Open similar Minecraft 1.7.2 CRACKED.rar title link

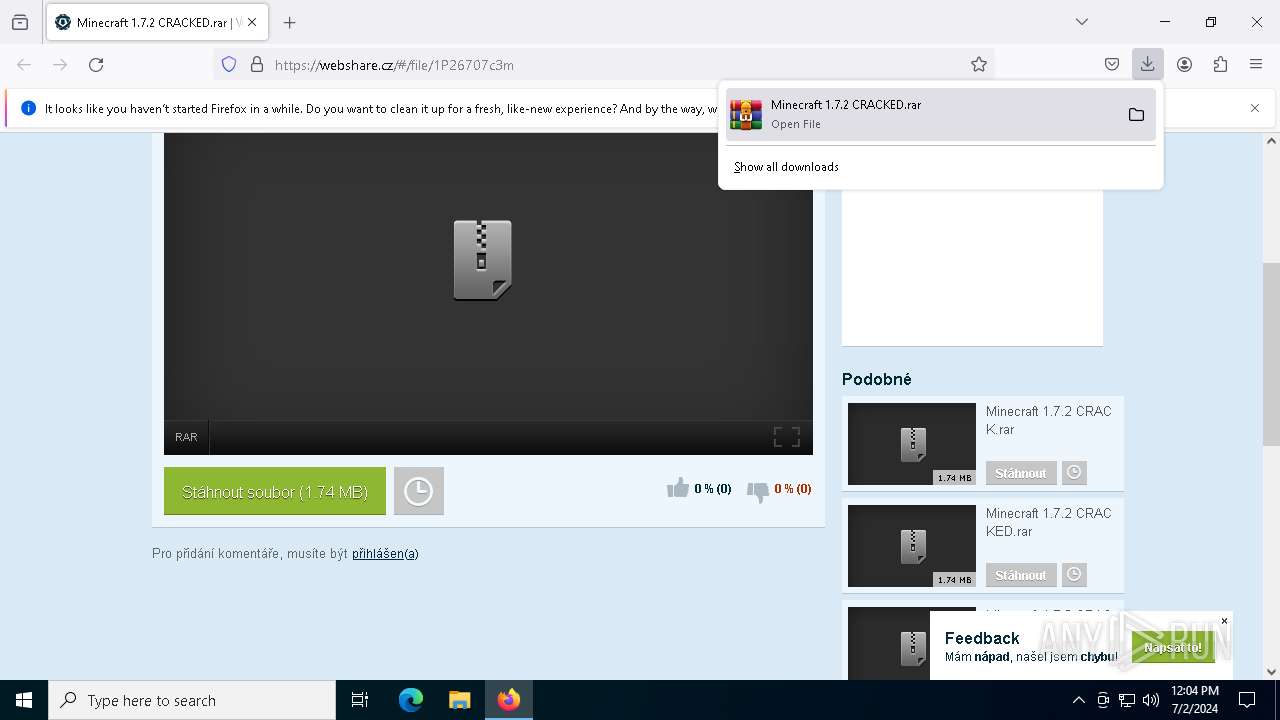pyautogui.click(x=1049, y=522)
